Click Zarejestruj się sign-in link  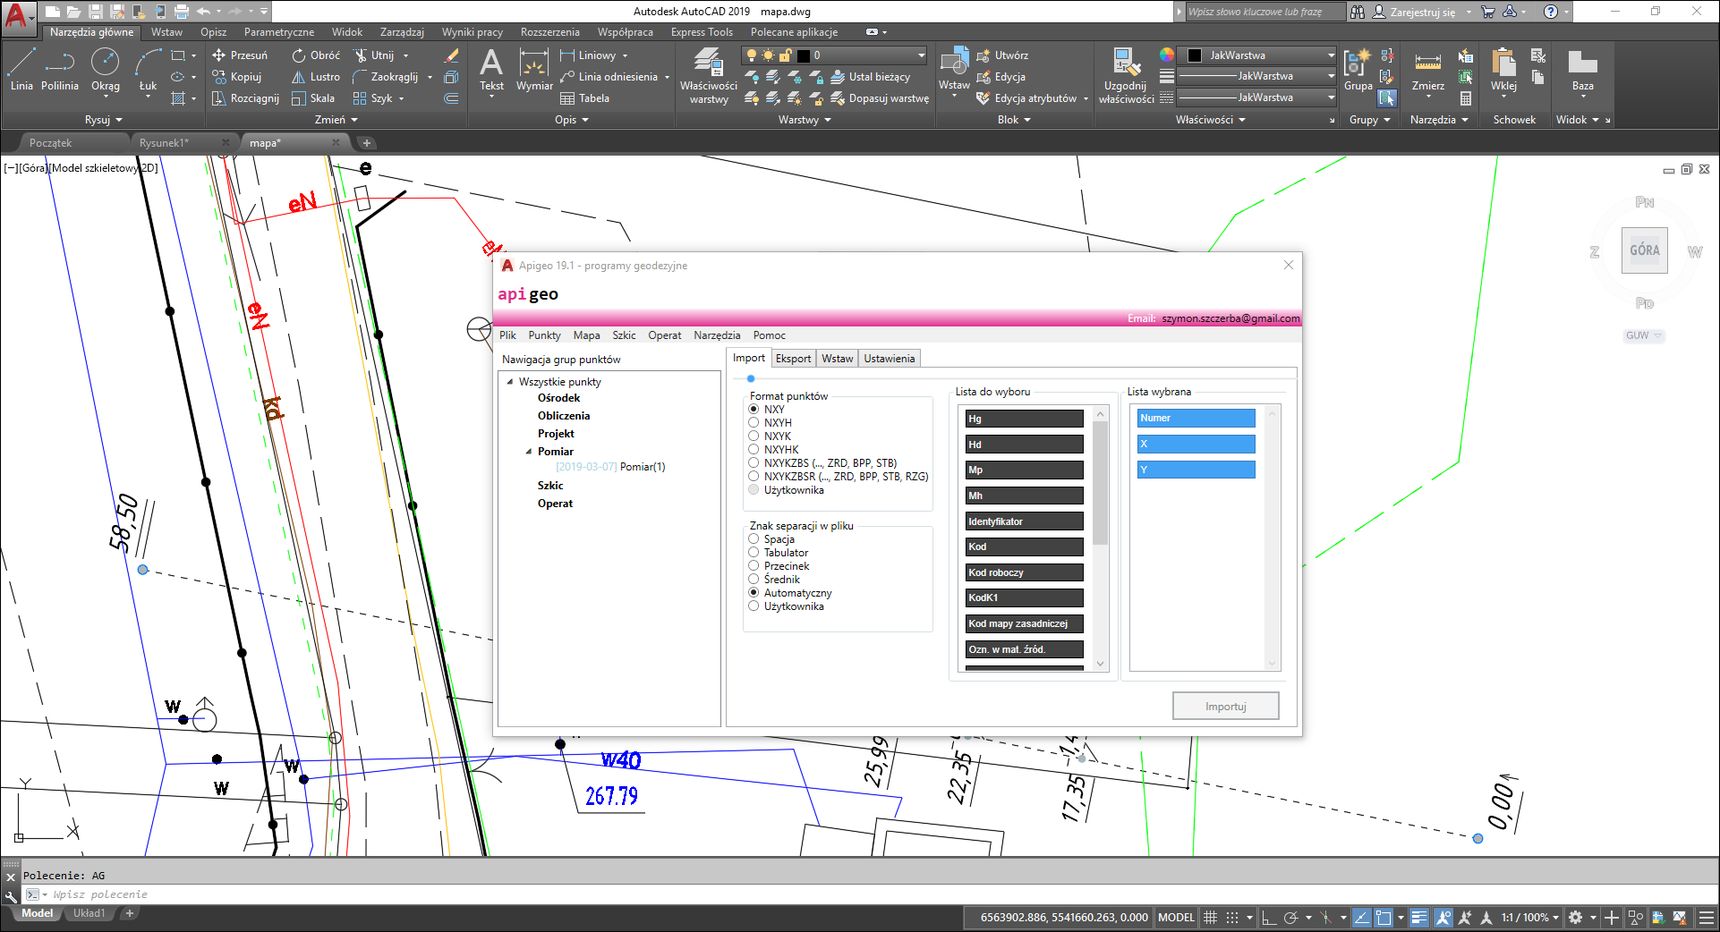coord(1422,12)
